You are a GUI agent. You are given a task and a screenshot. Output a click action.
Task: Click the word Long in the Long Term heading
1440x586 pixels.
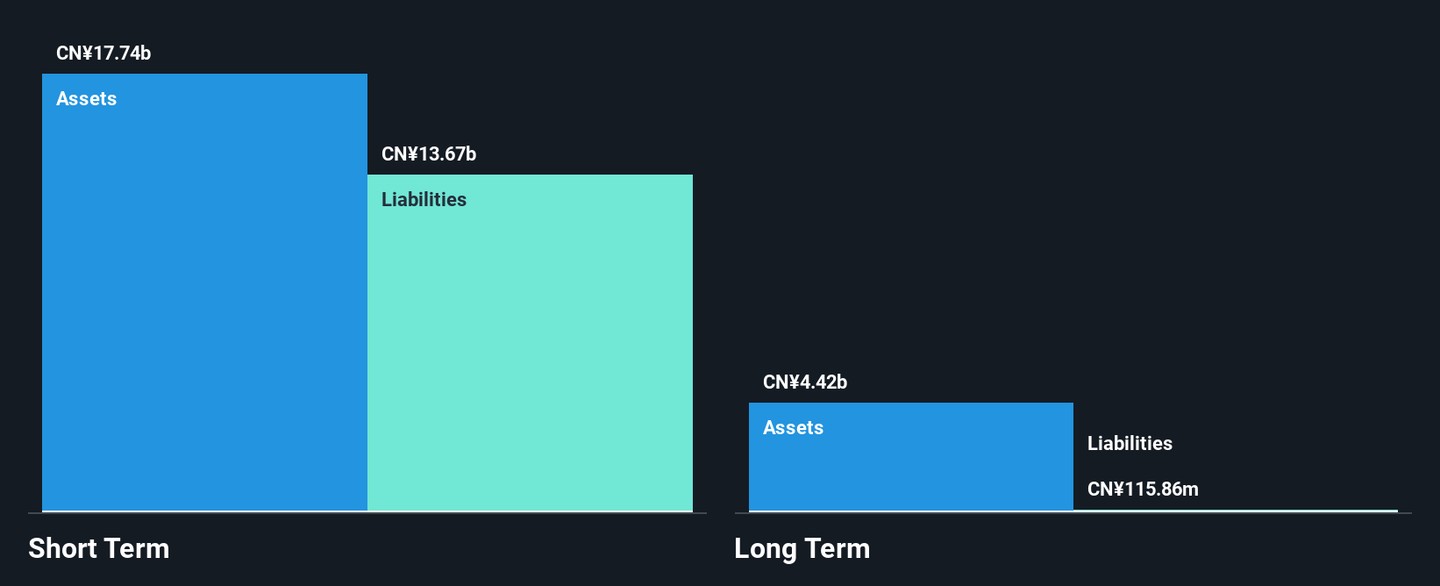765,549
